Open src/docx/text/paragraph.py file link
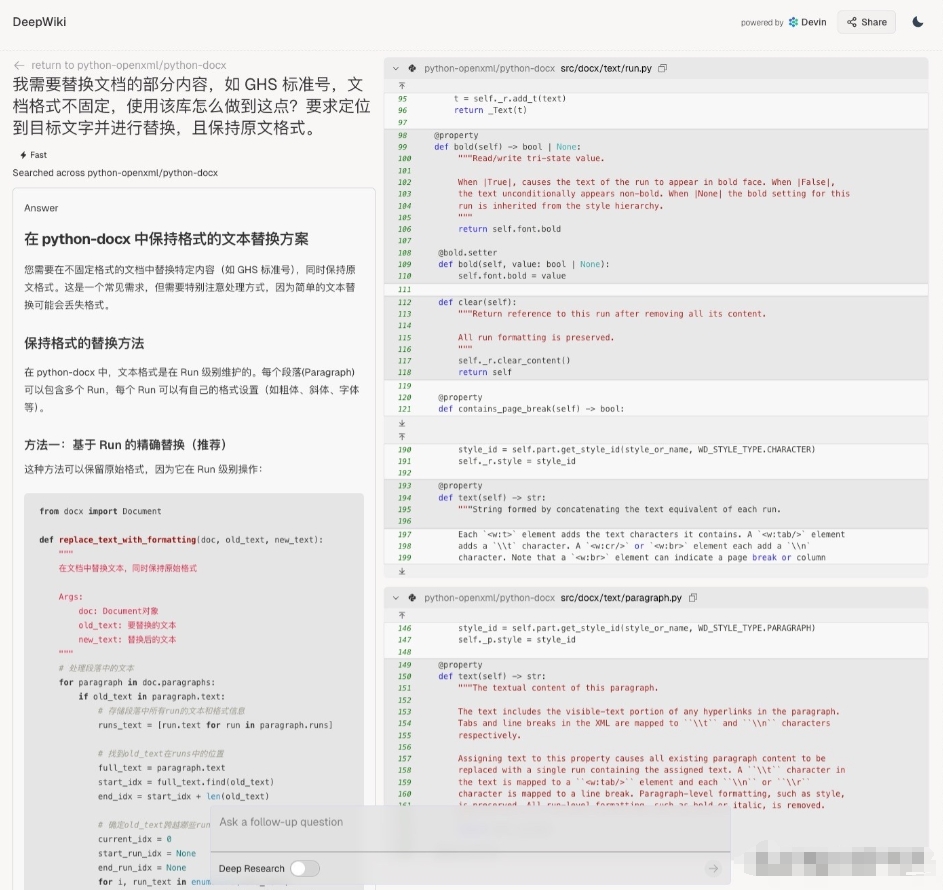The width and height of the screenshot is (943, 890). (x=621, y=598)
